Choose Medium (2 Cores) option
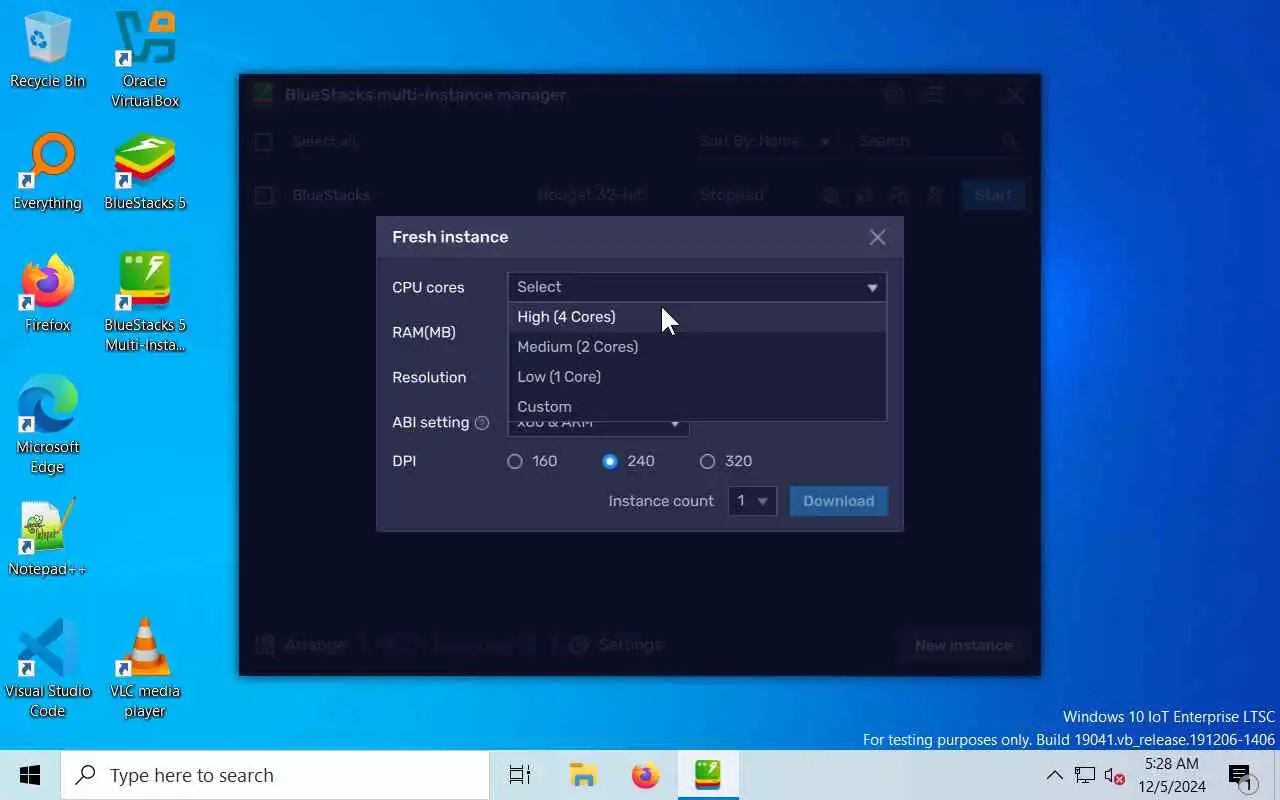The width and height of the screenshot is (1280, 800). coord(697,347)
